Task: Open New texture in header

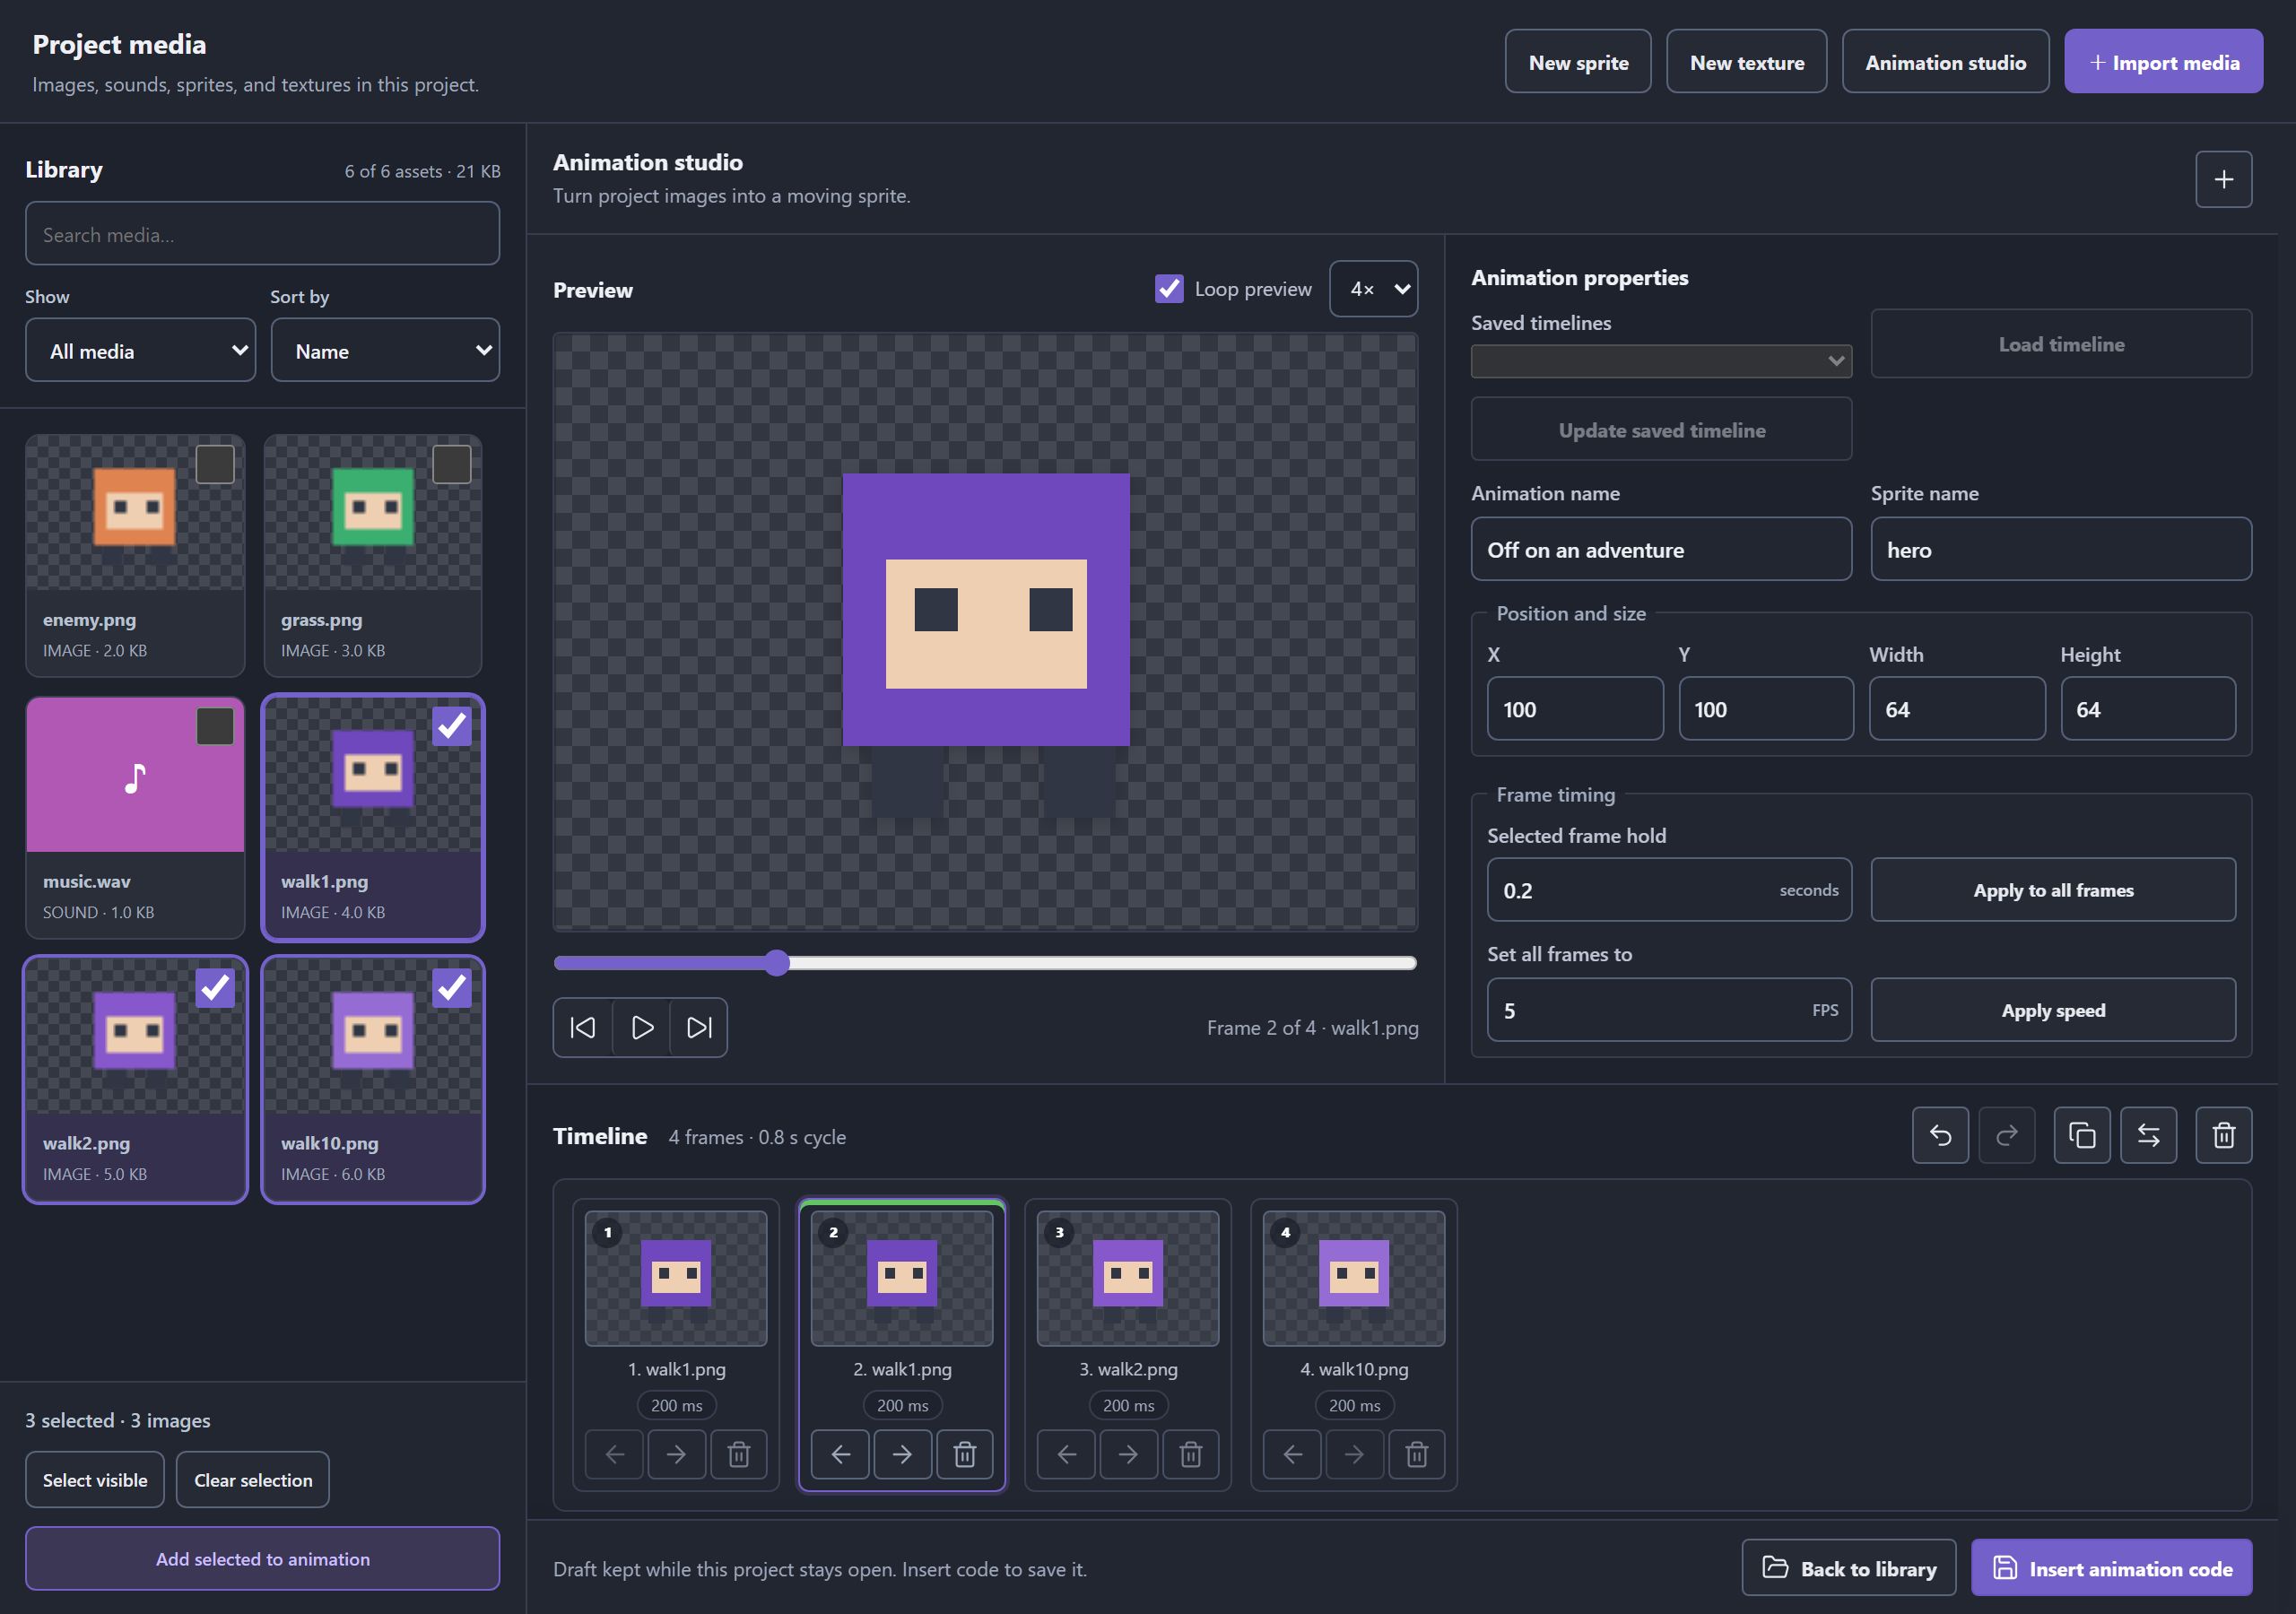Action: [1747, 62]
